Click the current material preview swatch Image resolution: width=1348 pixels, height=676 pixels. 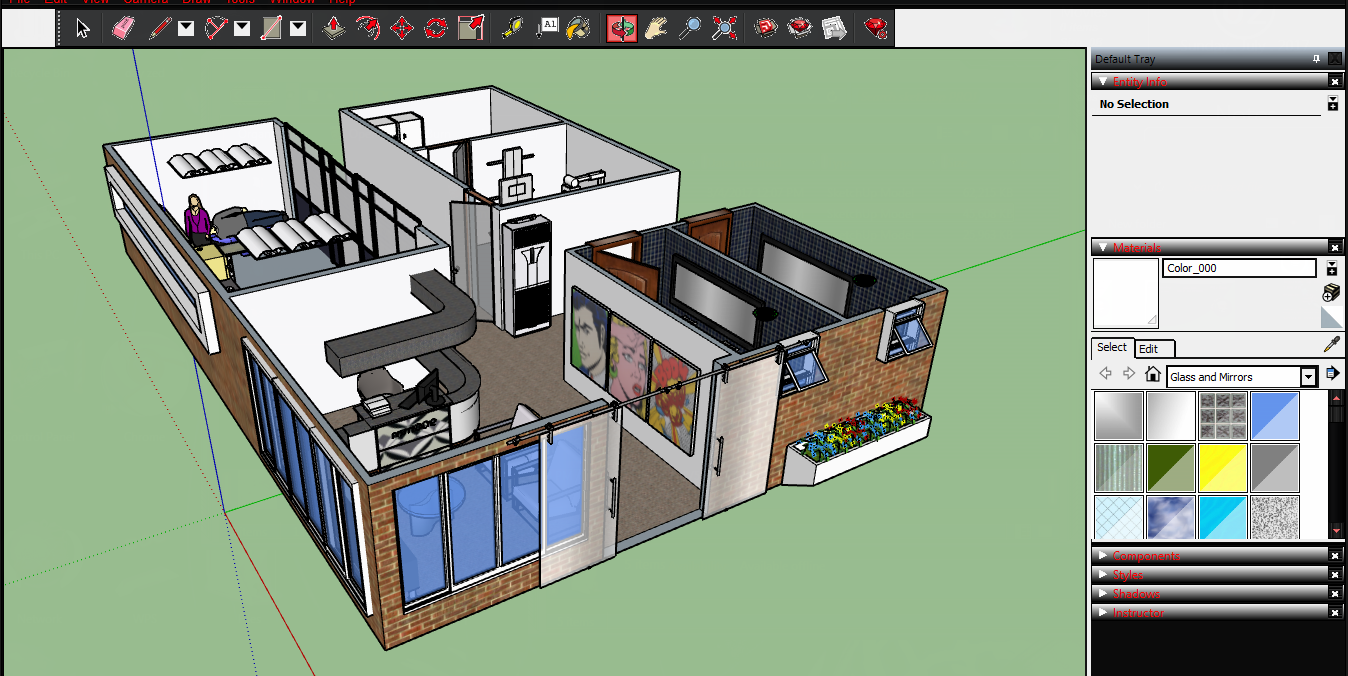pyautogui.click(x=1126, y=294)
